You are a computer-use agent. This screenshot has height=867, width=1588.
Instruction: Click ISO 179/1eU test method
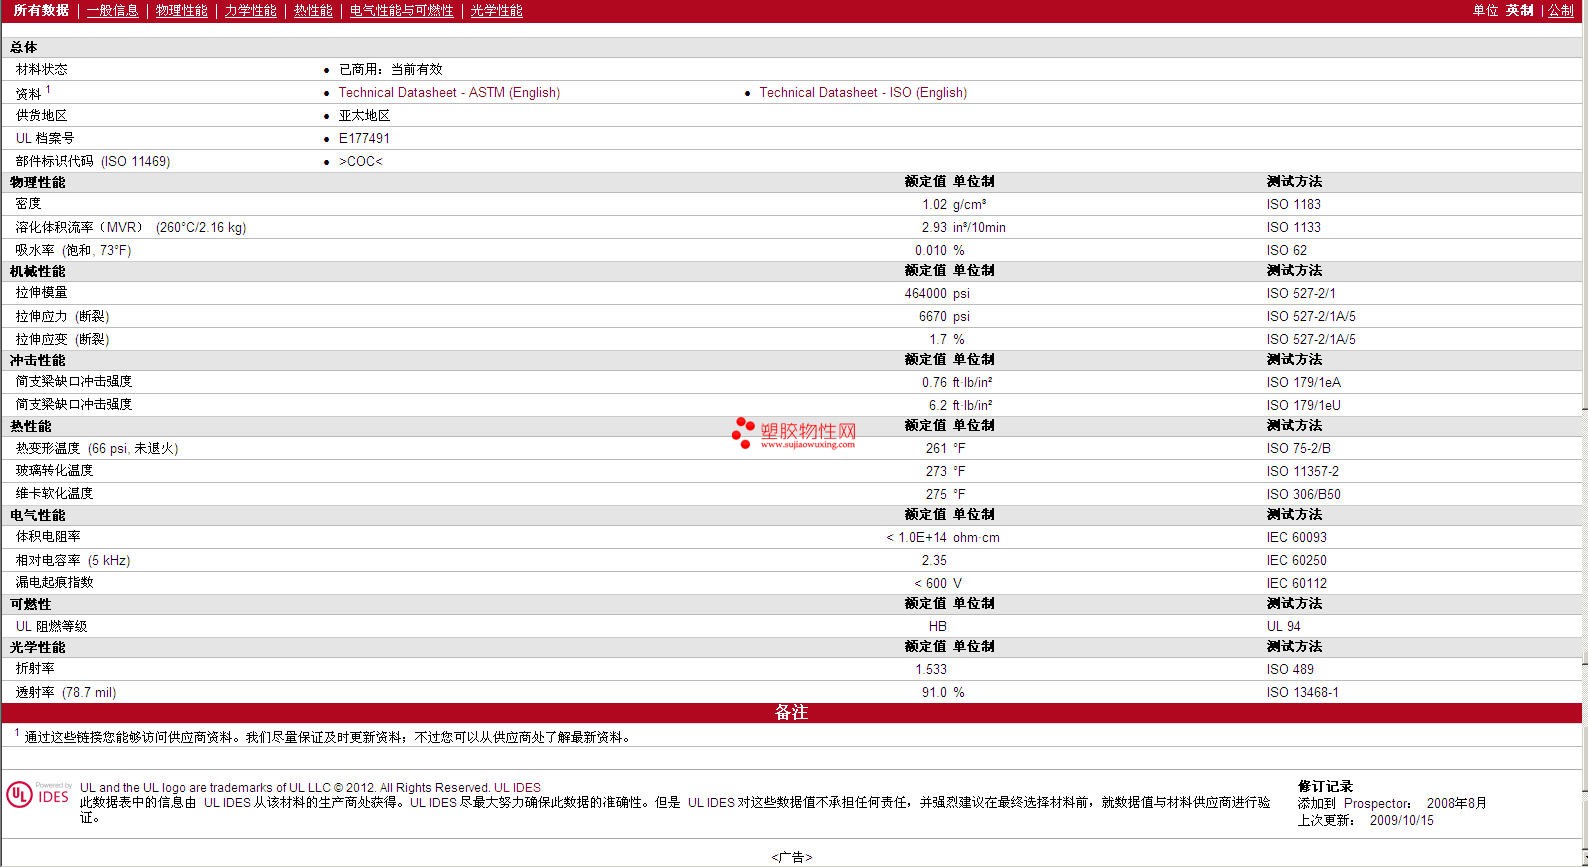tap(1303, 405)
